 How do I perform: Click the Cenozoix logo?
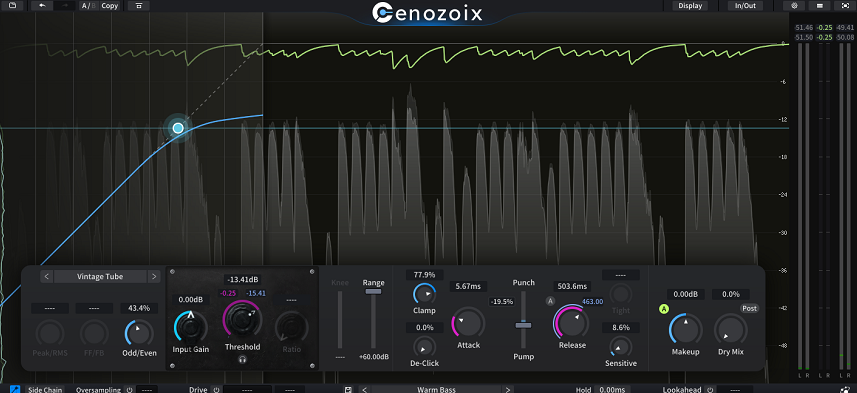point(427,13)
